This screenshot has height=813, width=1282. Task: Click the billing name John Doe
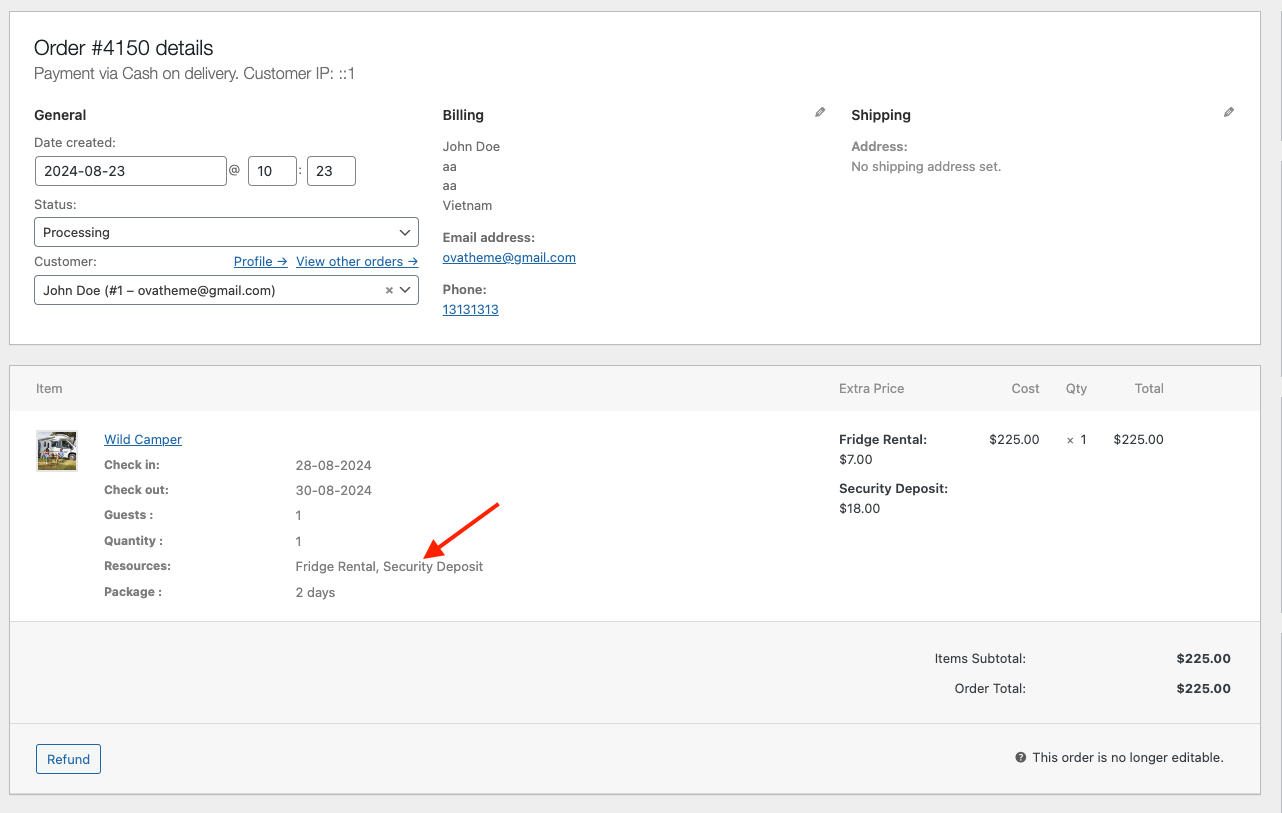point(471,146)
